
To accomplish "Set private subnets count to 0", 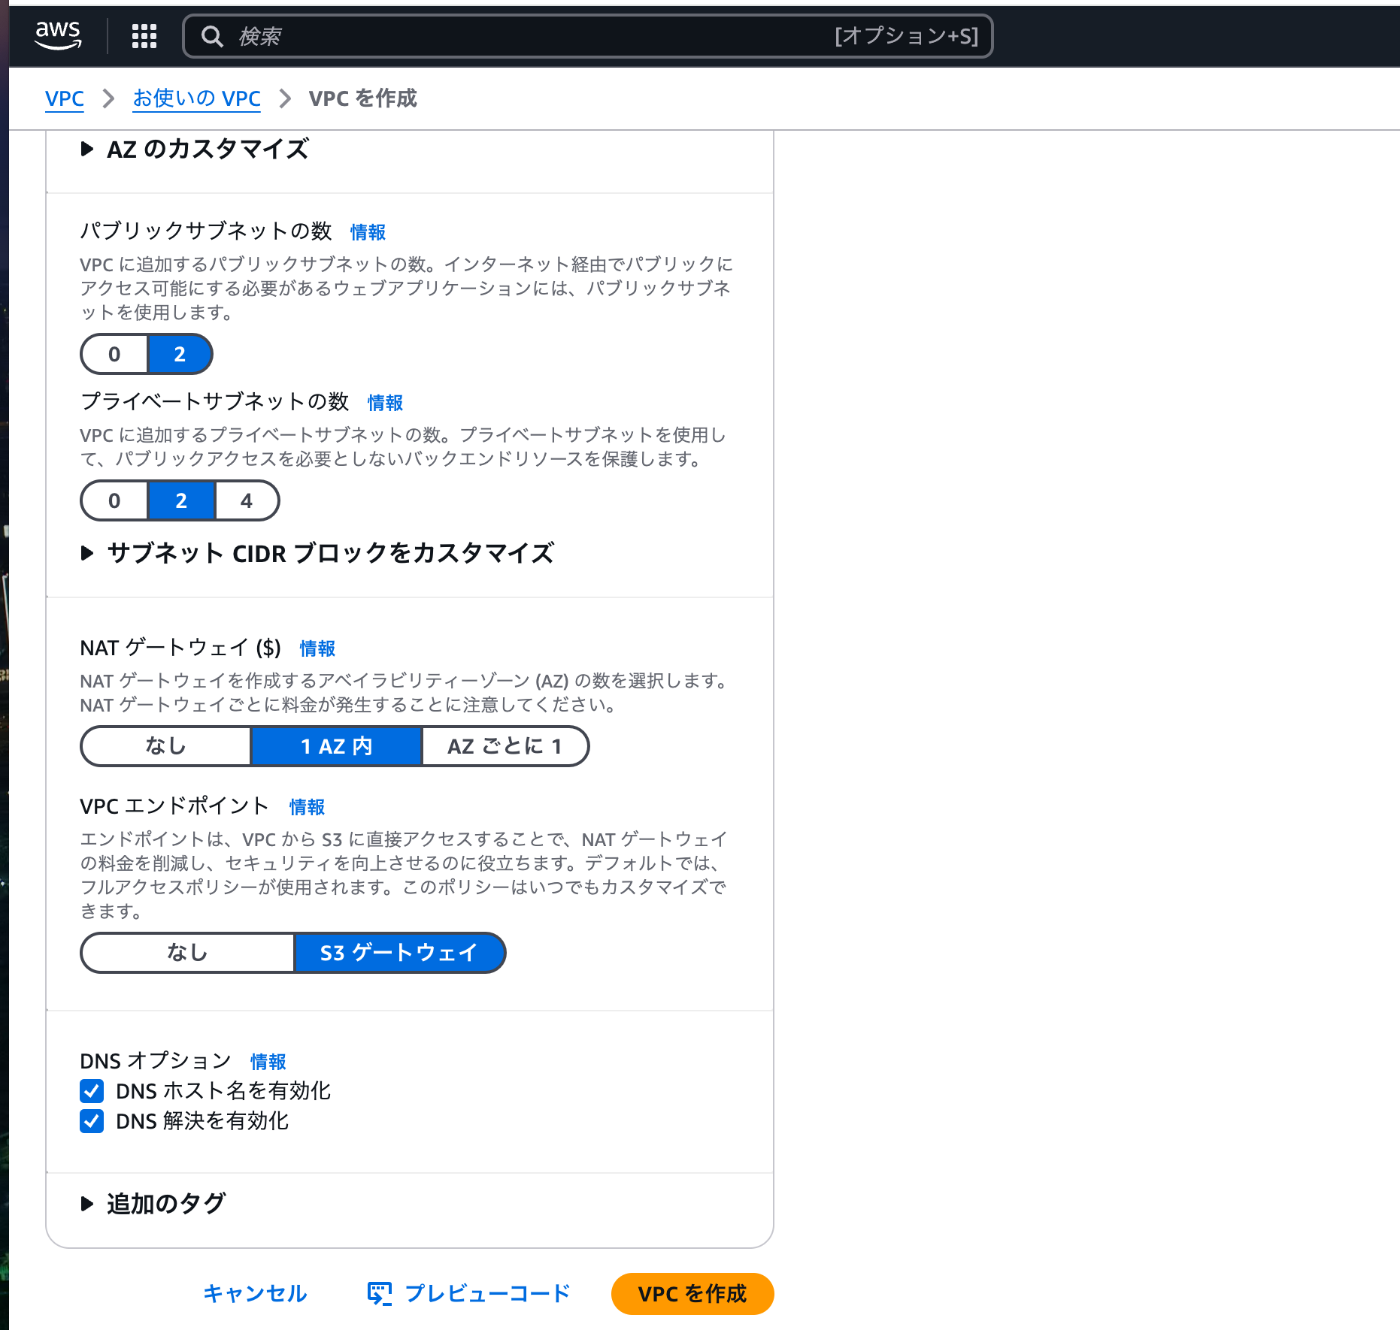I will click(x=114, y=501).
